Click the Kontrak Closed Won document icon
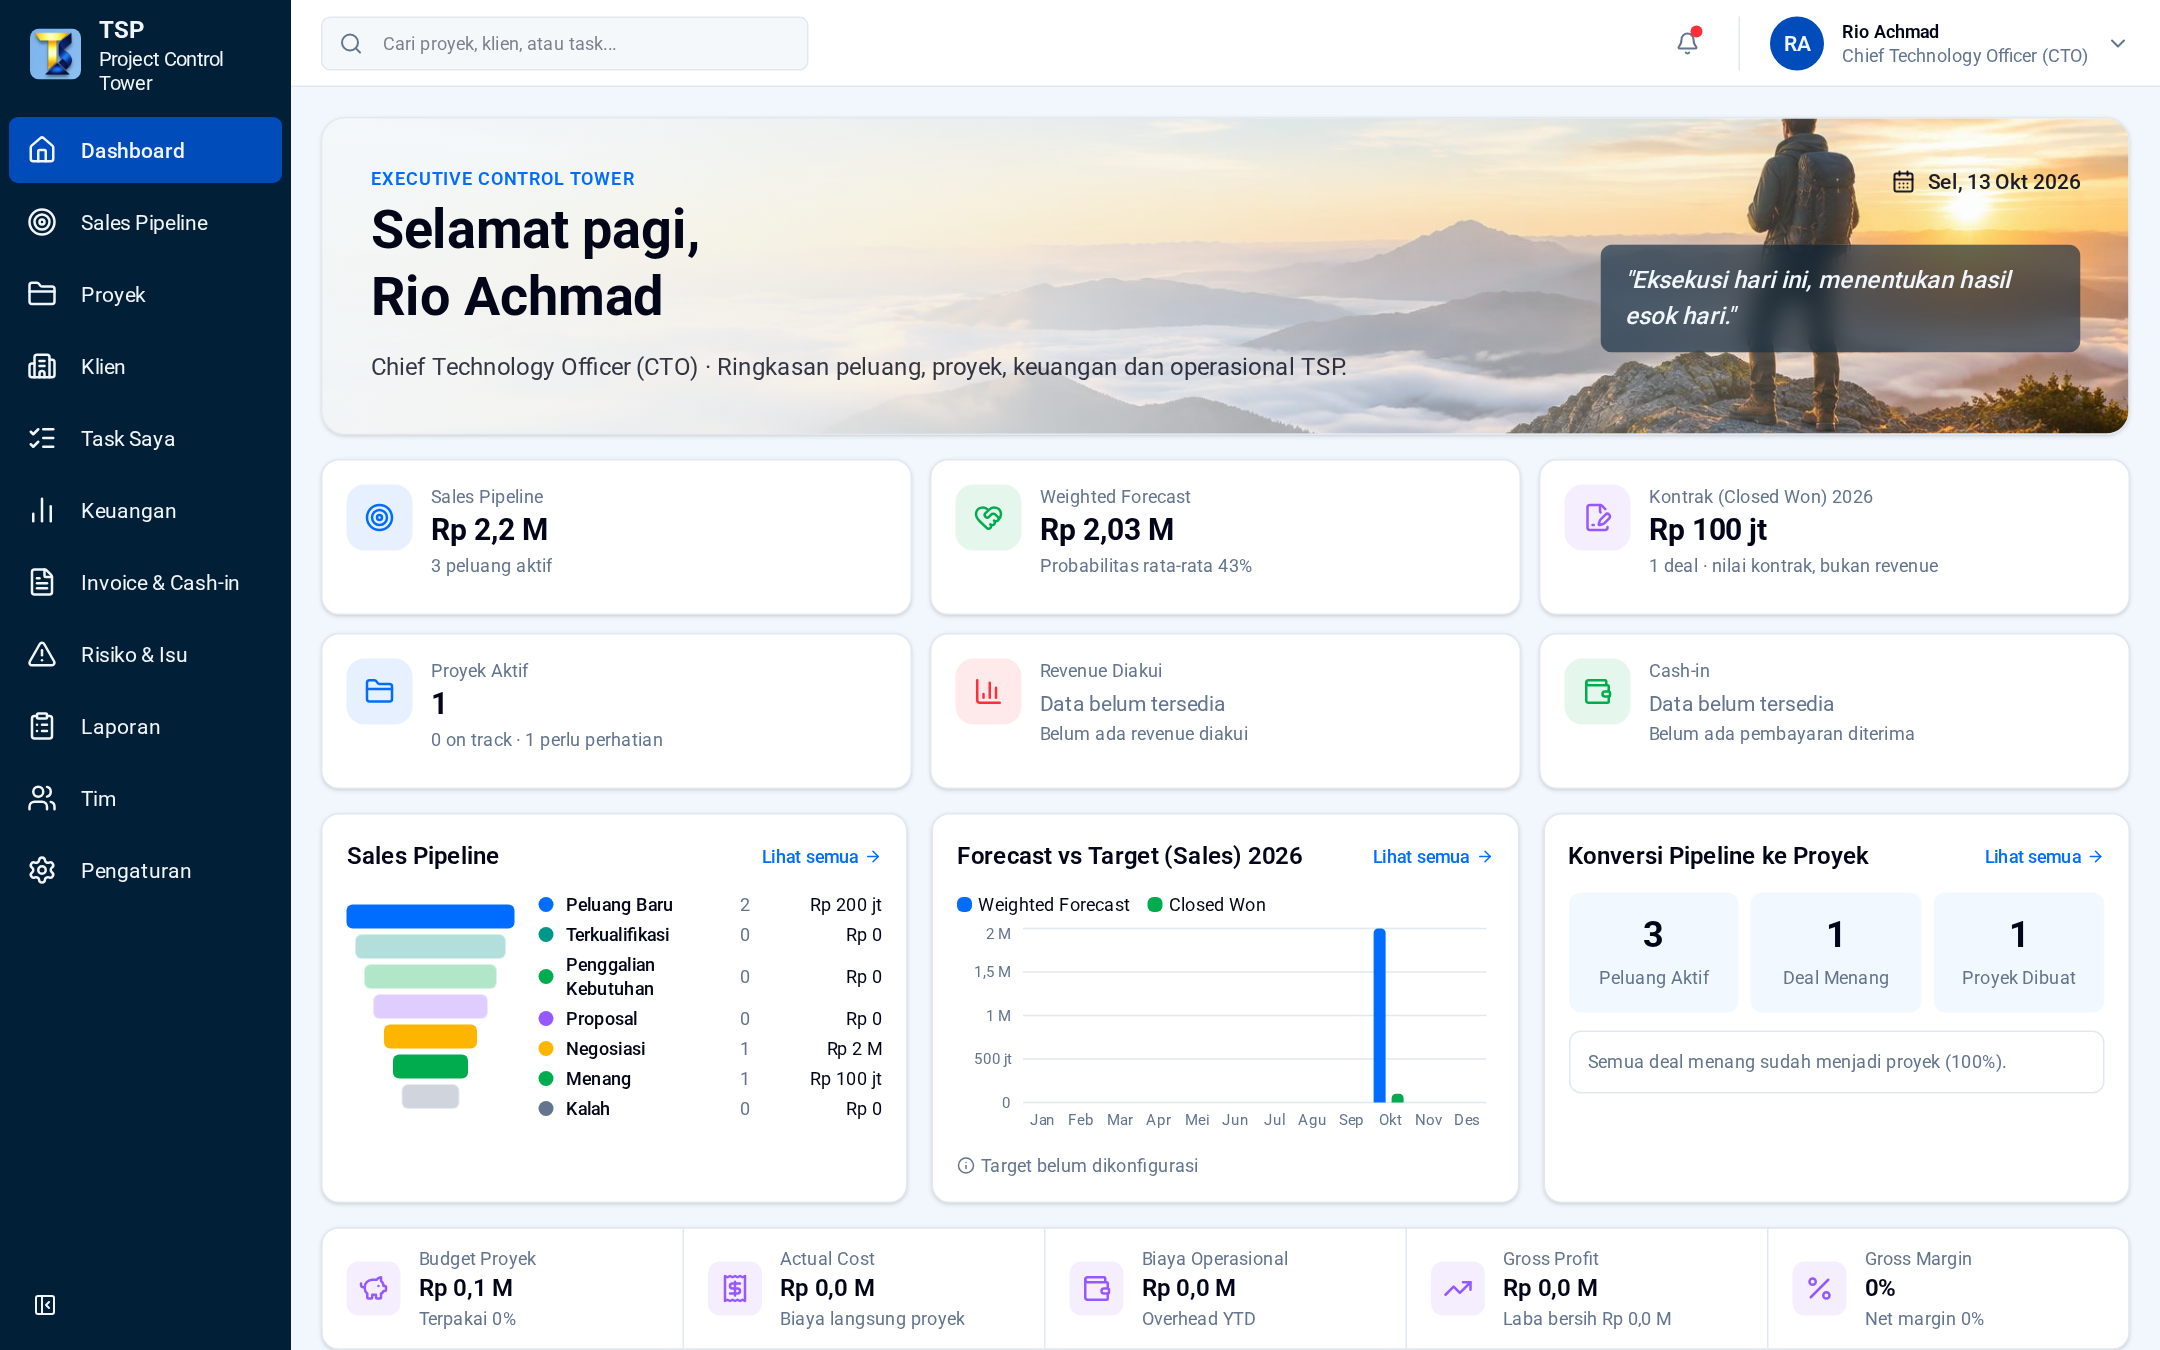This screenshot has height=1350, width=2160. click(1598, 518)
